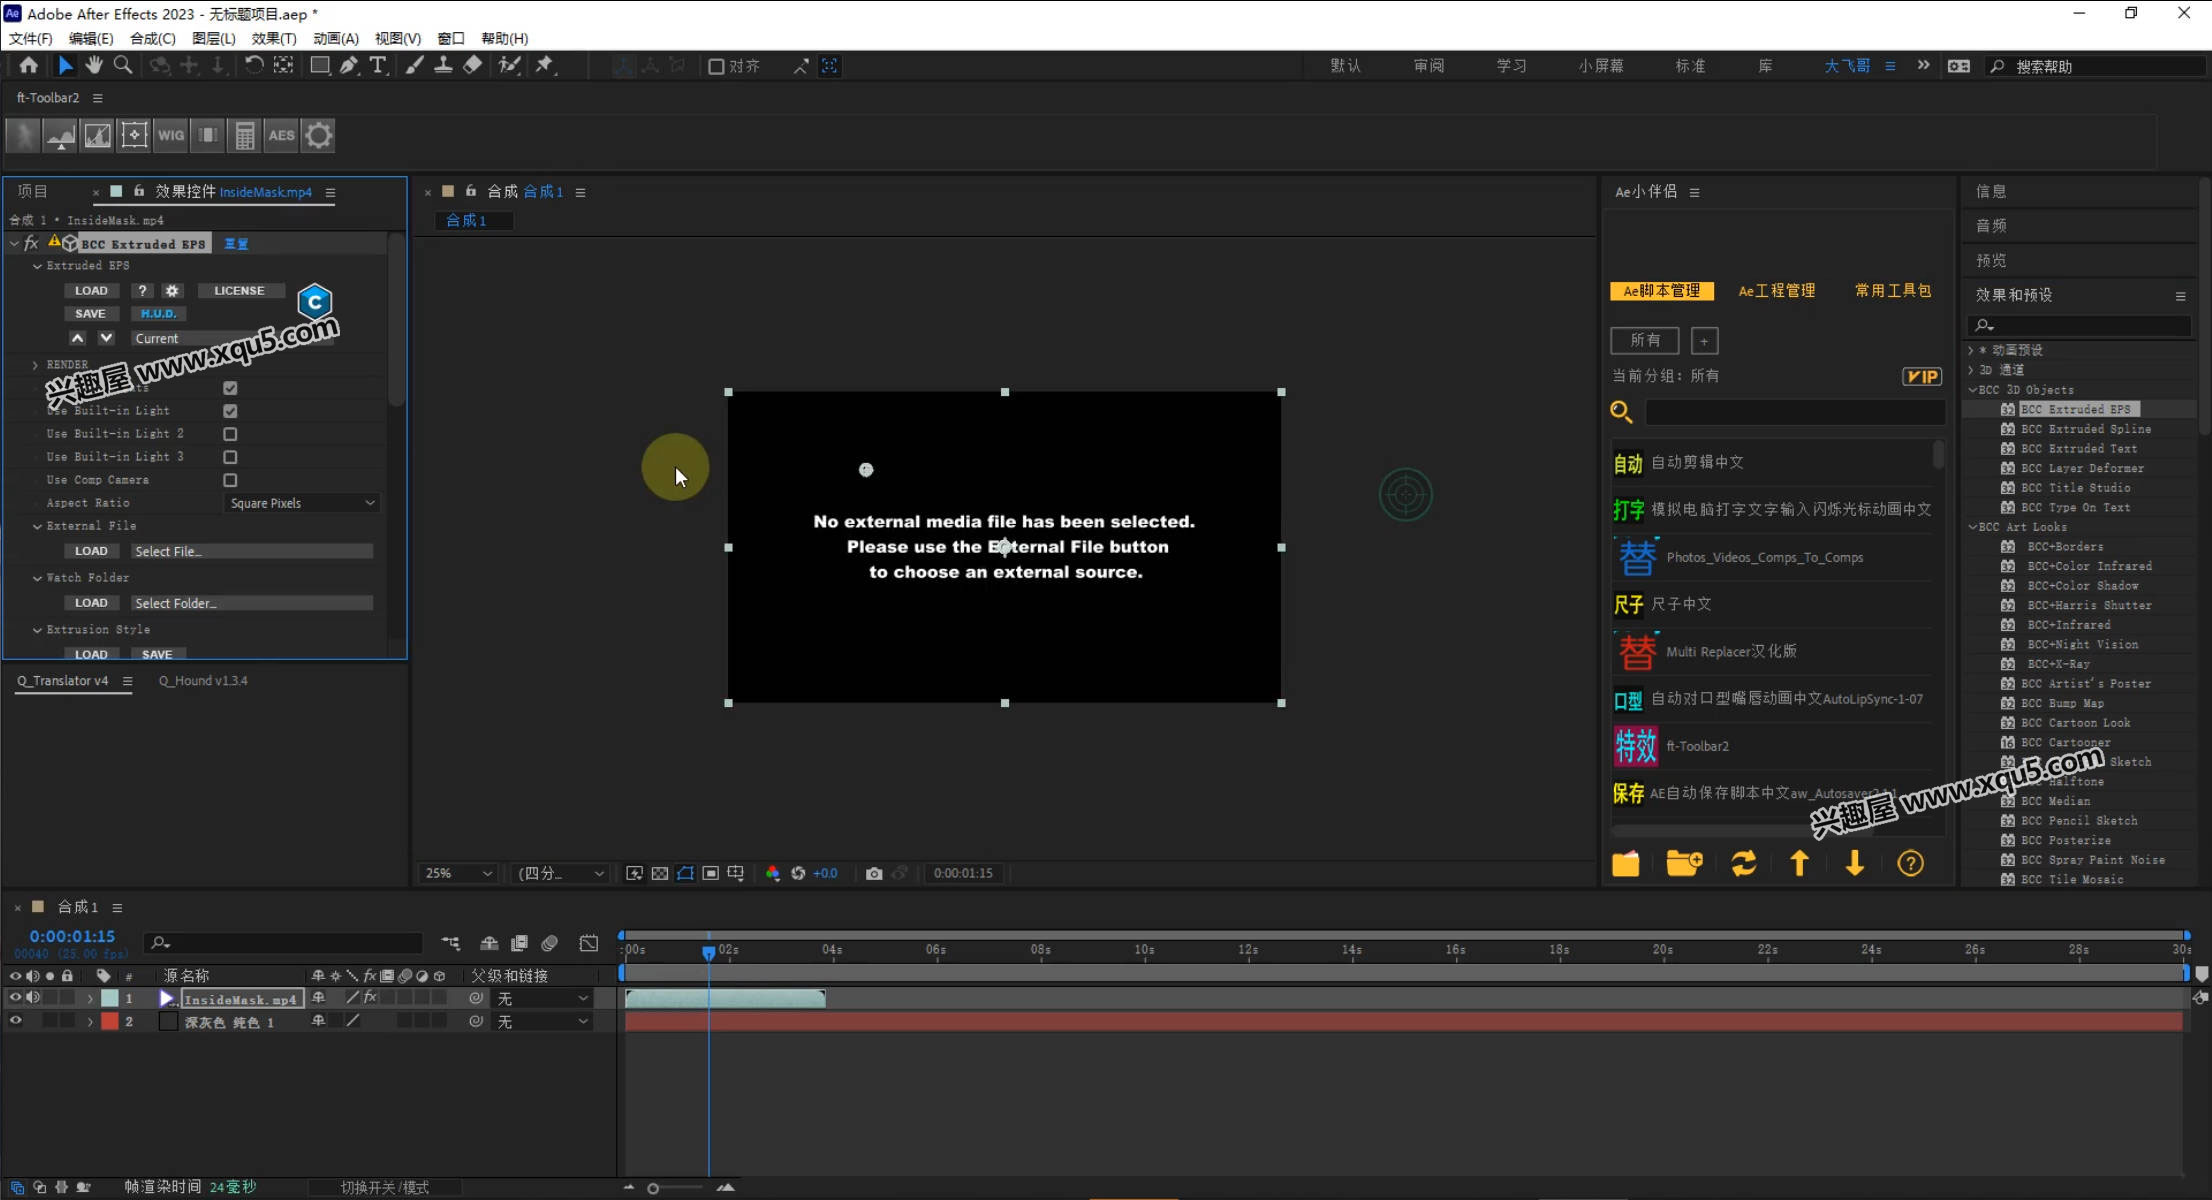The width and height of the screenshot is (2212, 1200).
Task: Click the calculator icon in ft-Toolbar2
Action: coord(245,135)
